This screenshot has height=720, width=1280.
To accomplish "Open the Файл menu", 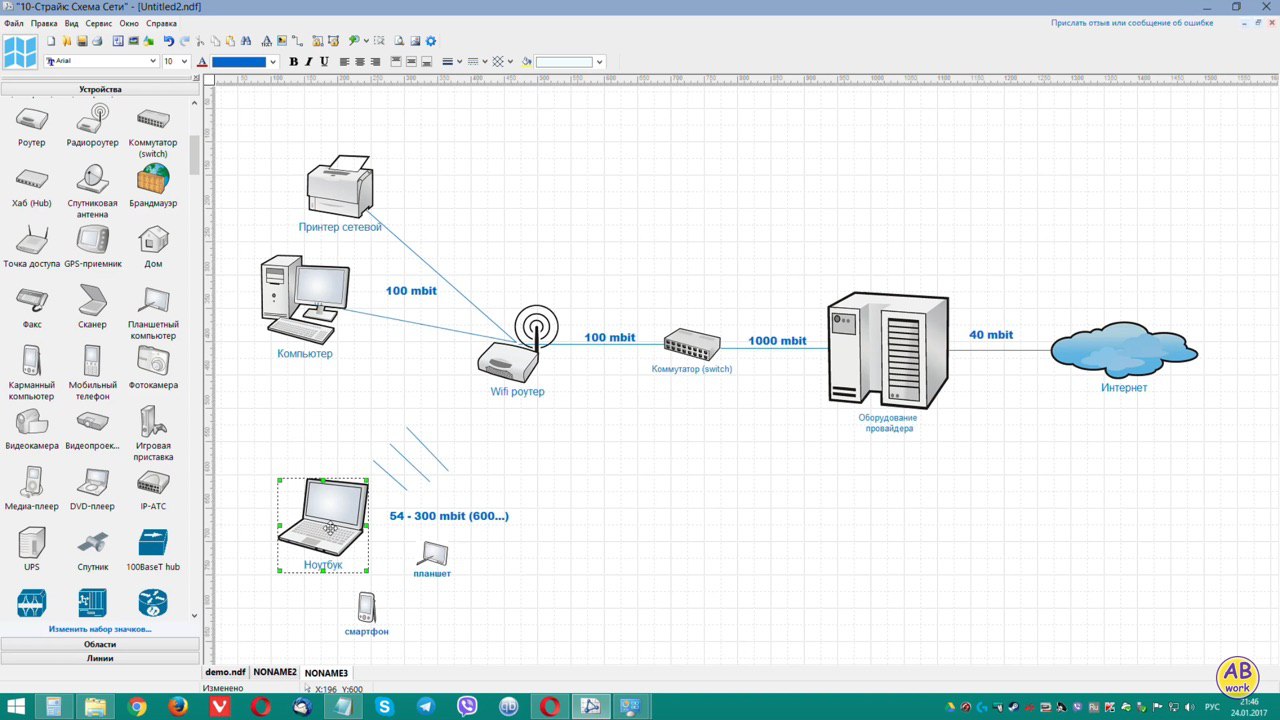I will coord(14,23).
